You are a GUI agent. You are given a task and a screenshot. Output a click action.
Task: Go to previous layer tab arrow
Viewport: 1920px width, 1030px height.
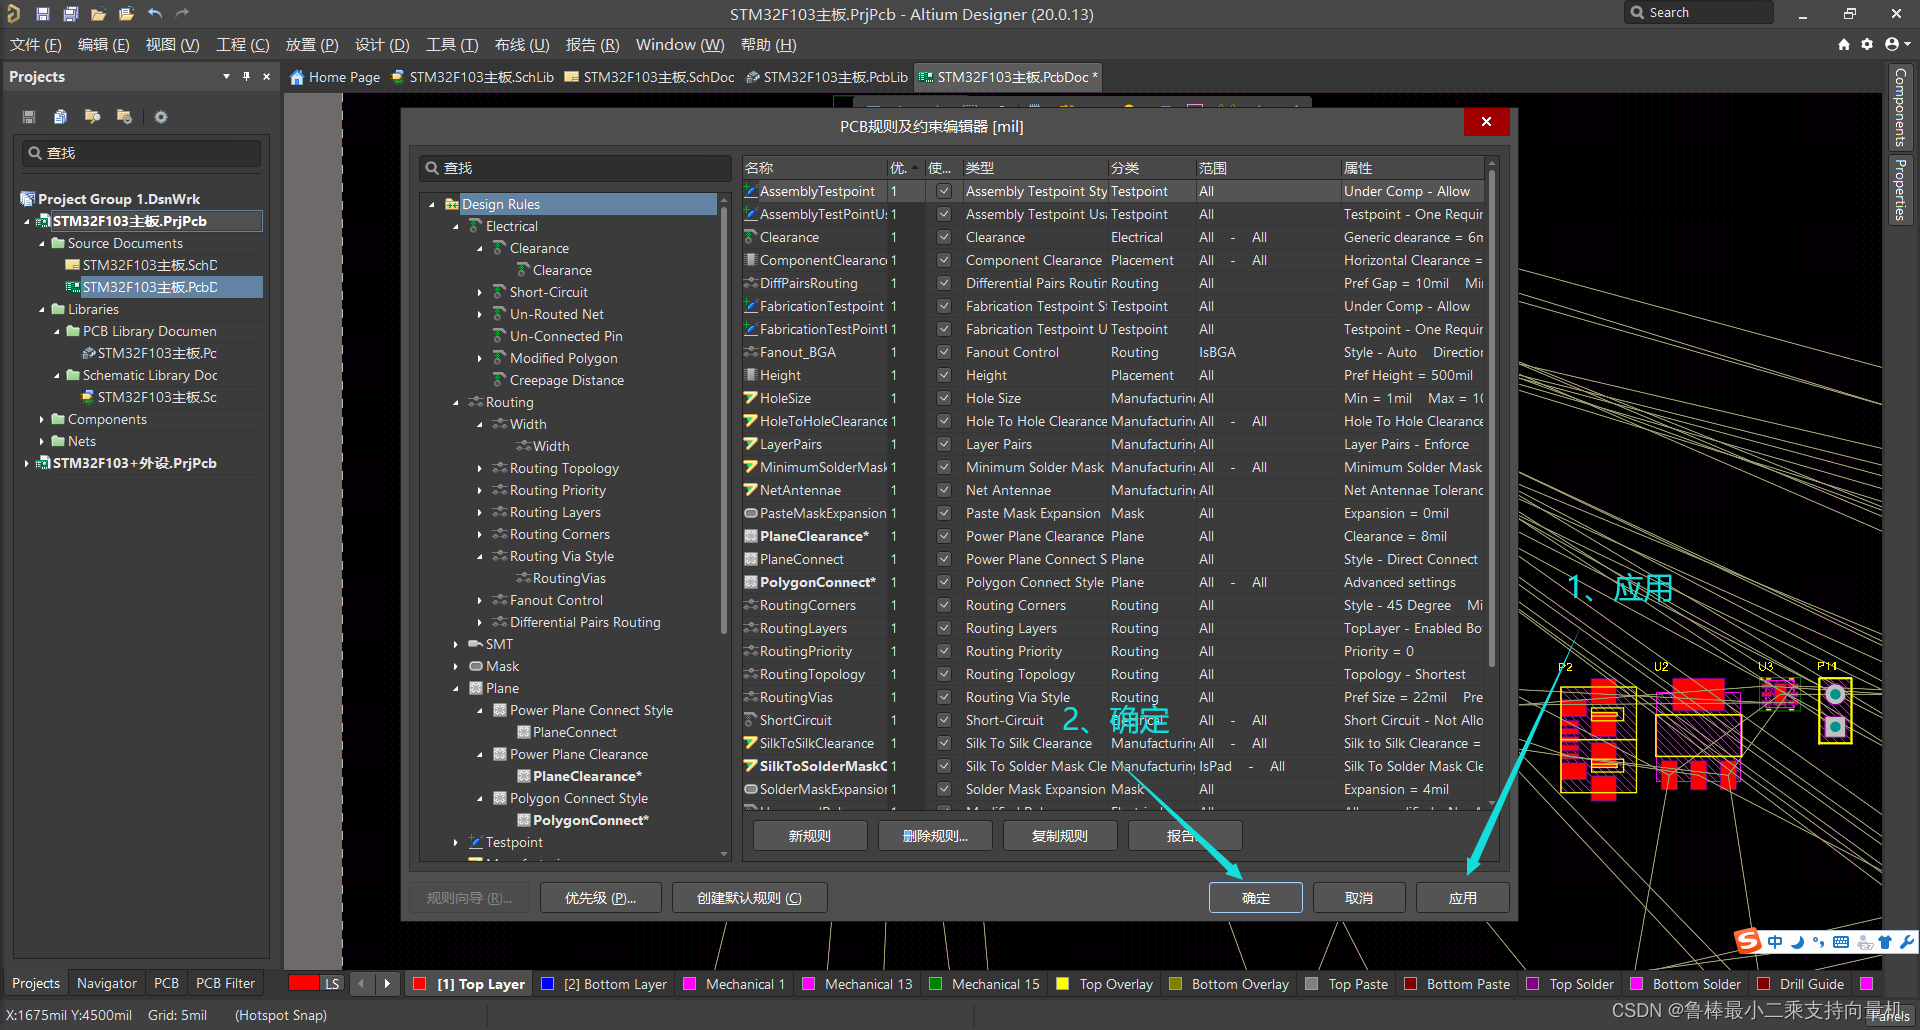[x=361, y=984]
